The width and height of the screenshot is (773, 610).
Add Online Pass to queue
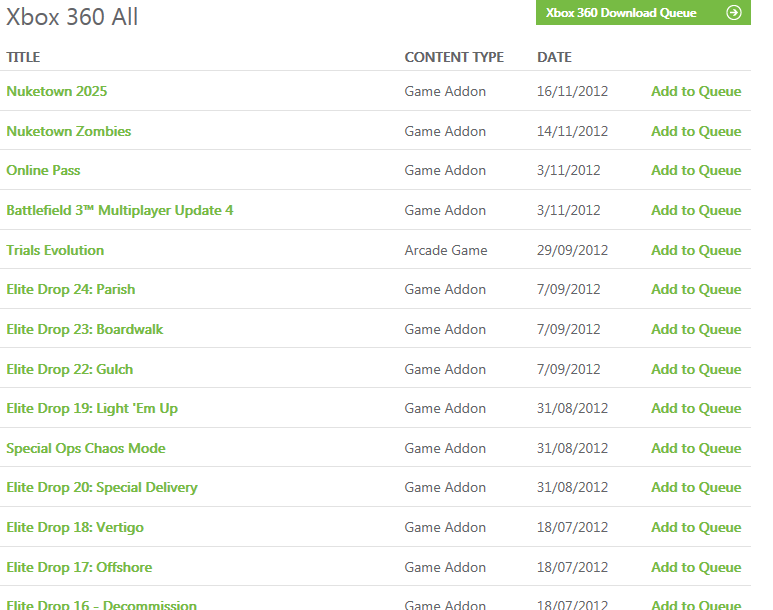696,170
